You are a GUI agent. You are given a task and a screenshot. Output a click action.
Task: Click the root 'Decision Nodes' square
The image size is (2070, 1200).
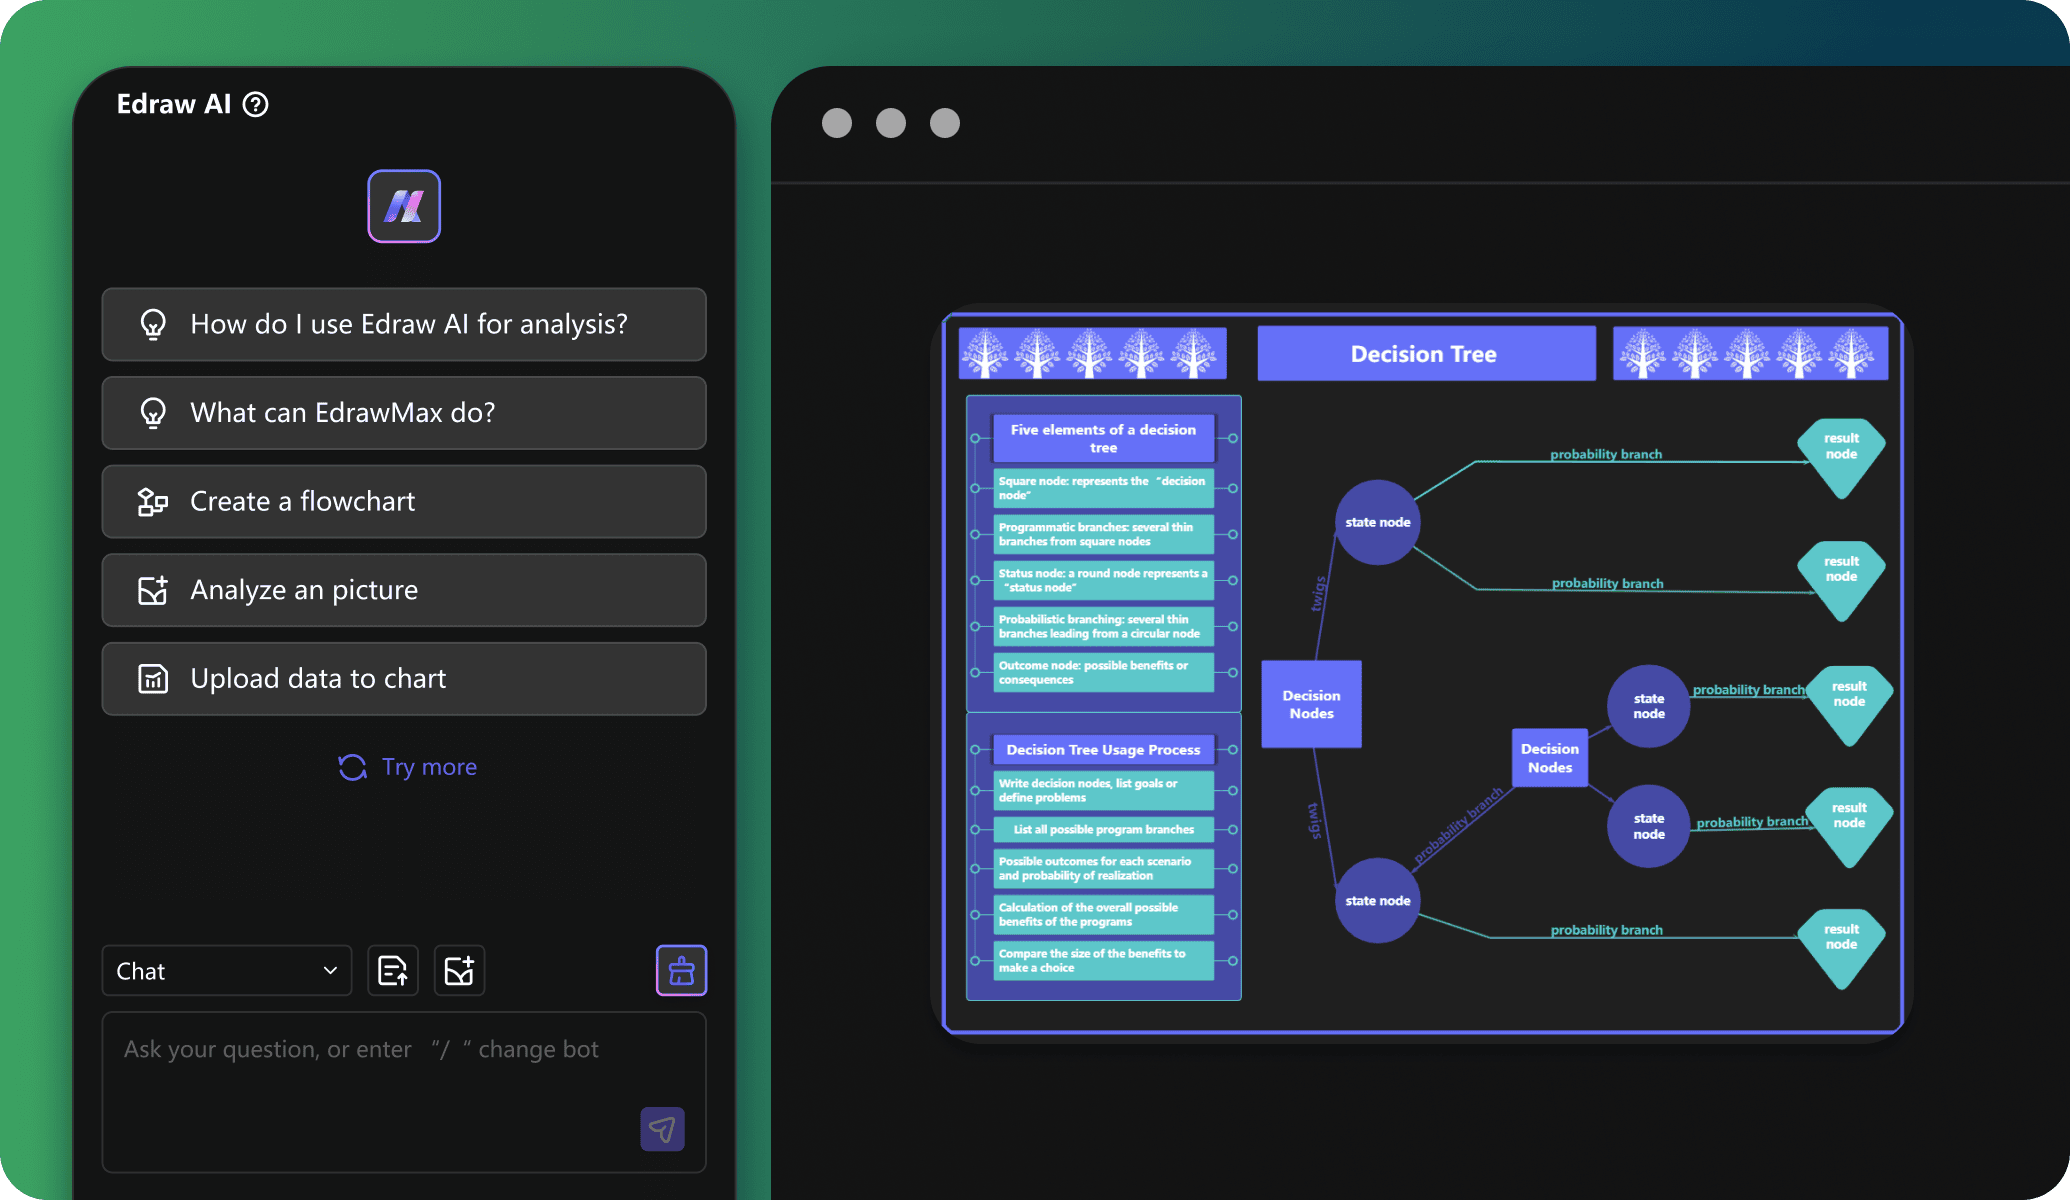pos(1311,704)
